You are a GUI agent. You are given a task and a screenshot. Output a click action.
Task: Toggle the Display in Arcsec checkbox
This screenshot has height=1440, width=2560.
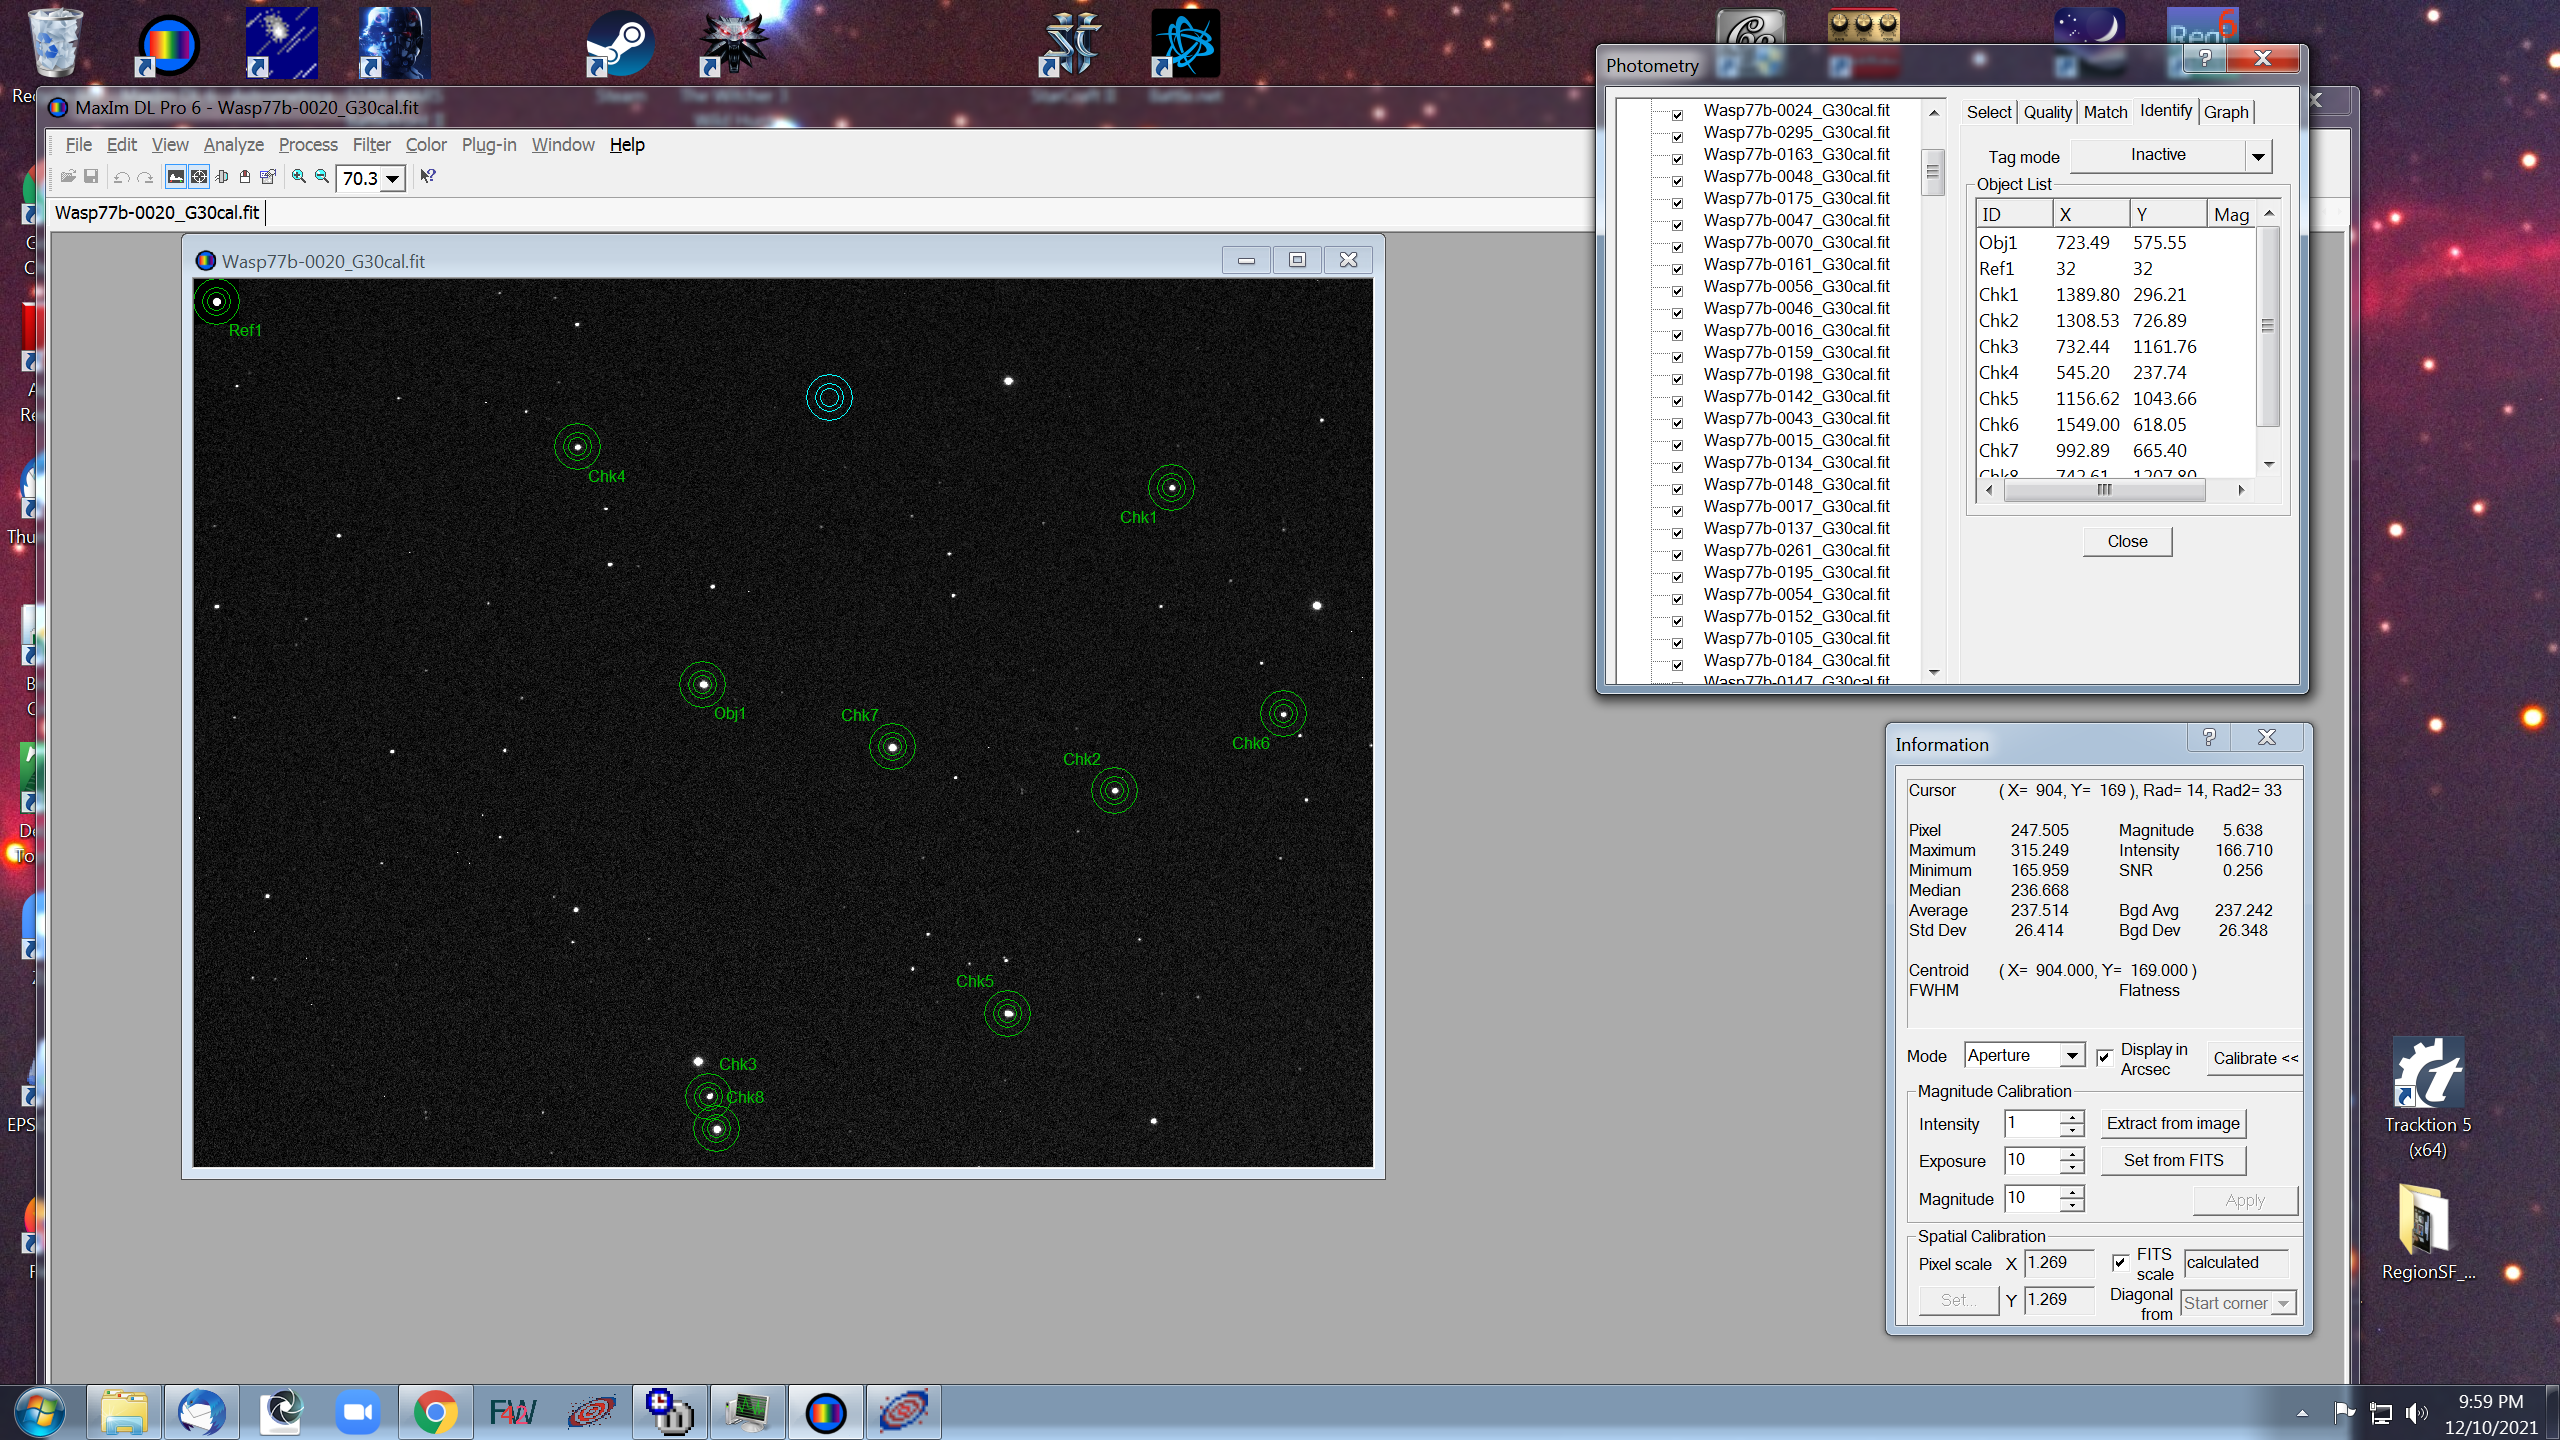(2104, 1057)
